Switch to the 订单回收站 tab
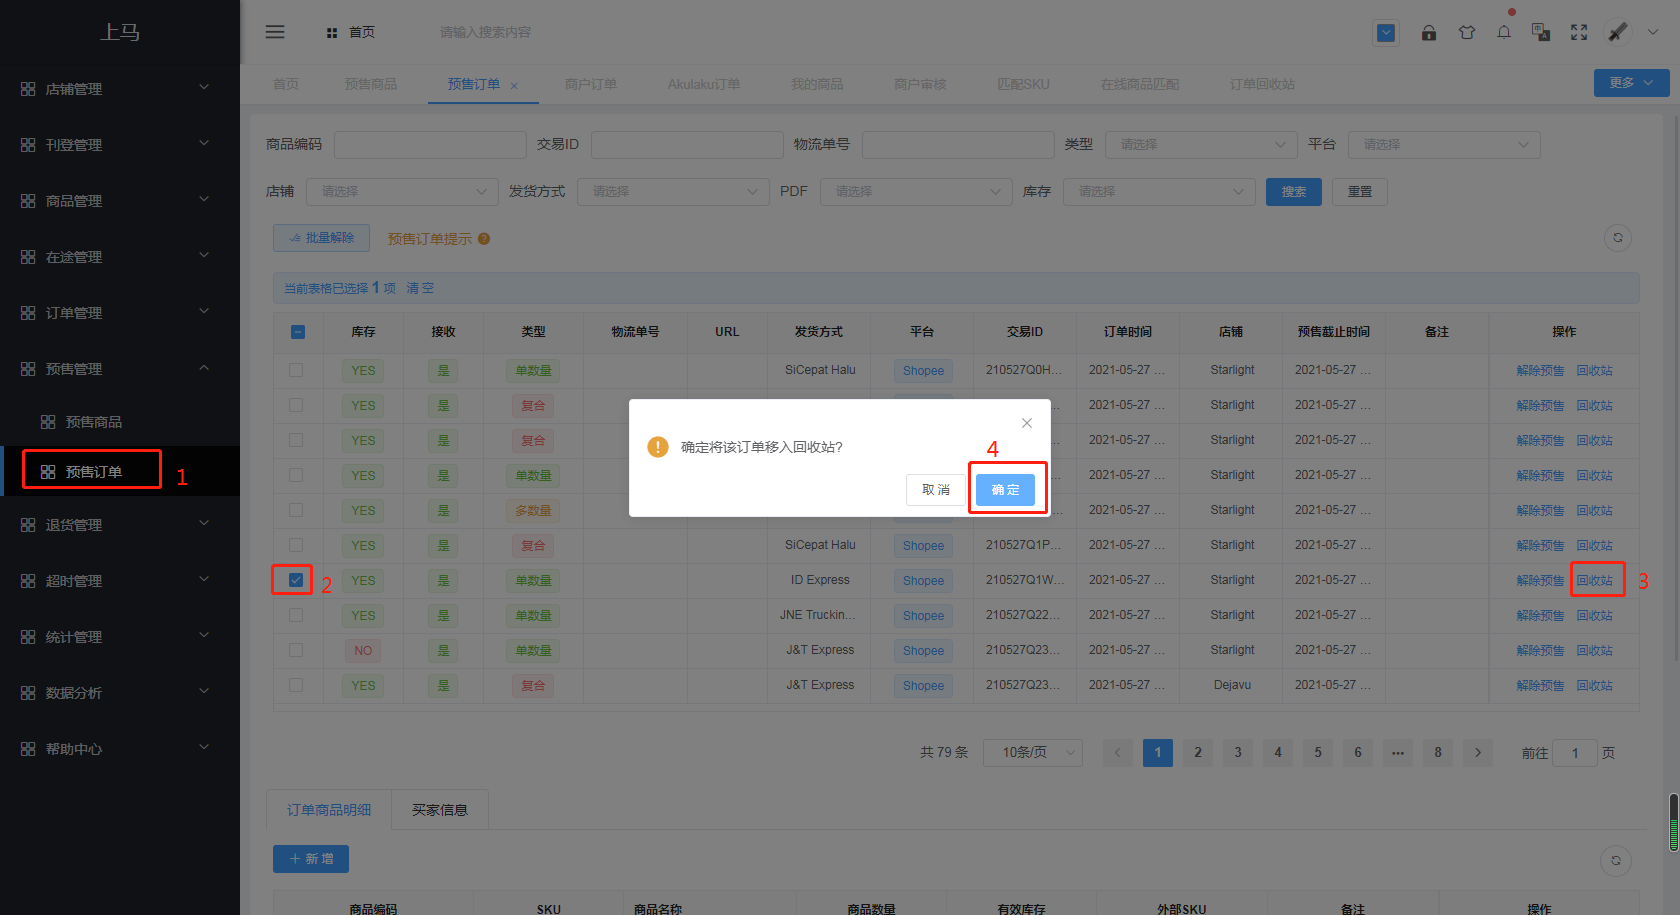The image size is (1680, 915). coord(1262,84)
